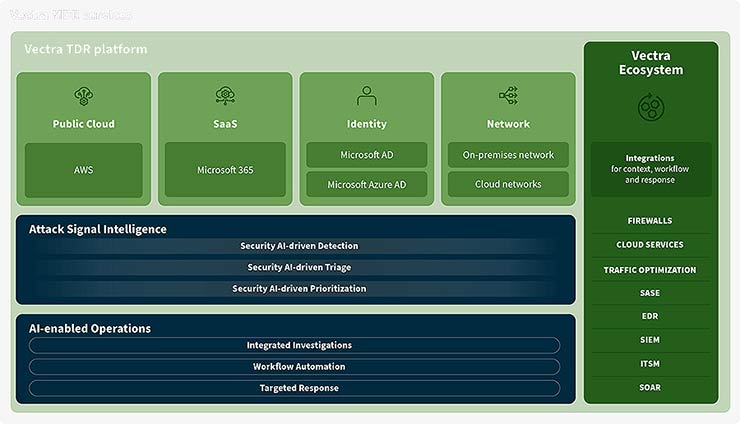Click CLOUD SERVICES in the ecosystem list
Viewport: 740px width, 424px height.
point(650,245)
